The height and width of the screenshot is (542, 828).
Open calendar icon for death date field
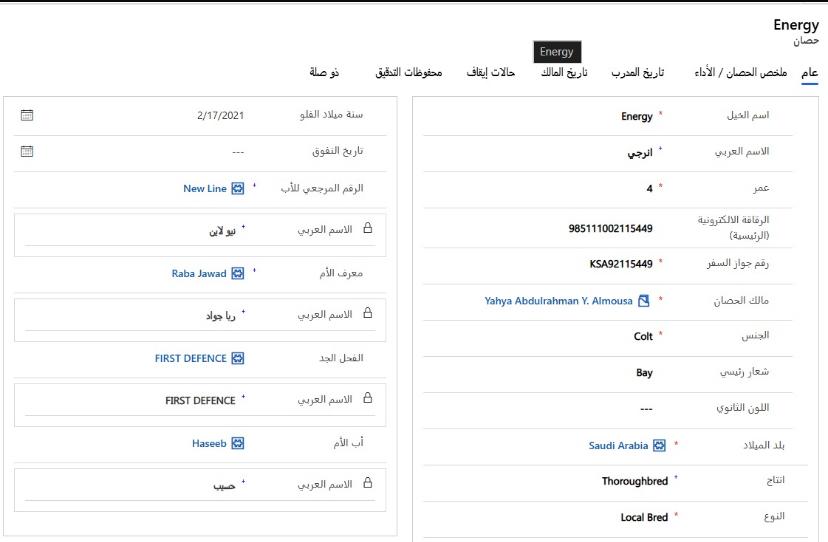(27, 151)
